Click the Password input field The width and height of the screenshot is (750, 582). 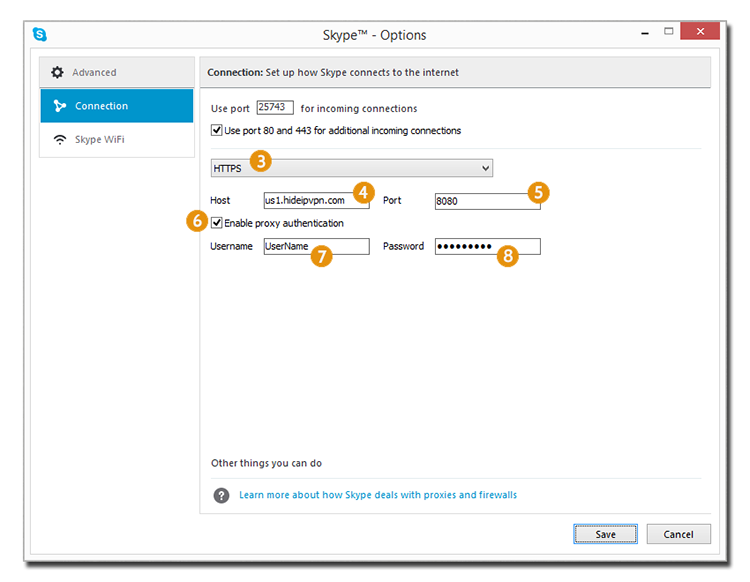click(x=487, y=246)
